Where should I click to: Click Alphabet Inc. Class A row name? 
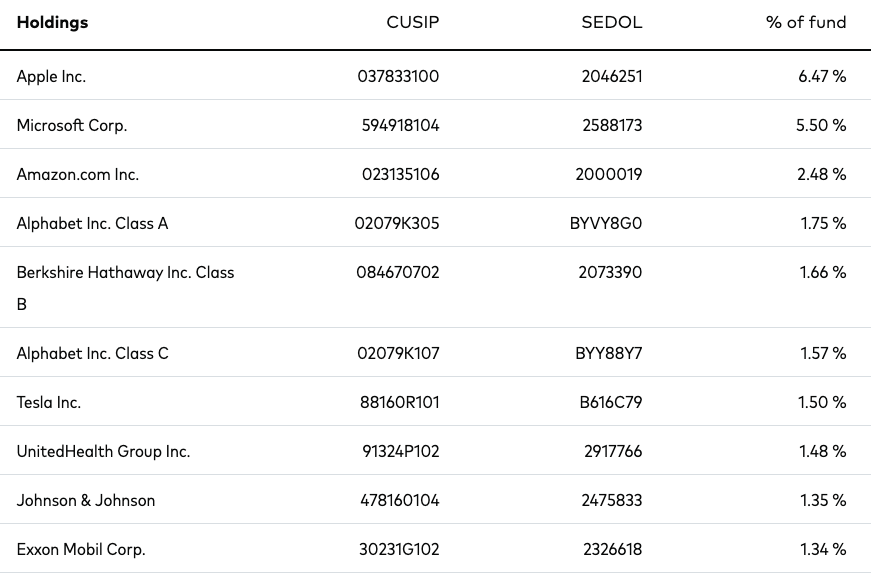click(92, 223)
